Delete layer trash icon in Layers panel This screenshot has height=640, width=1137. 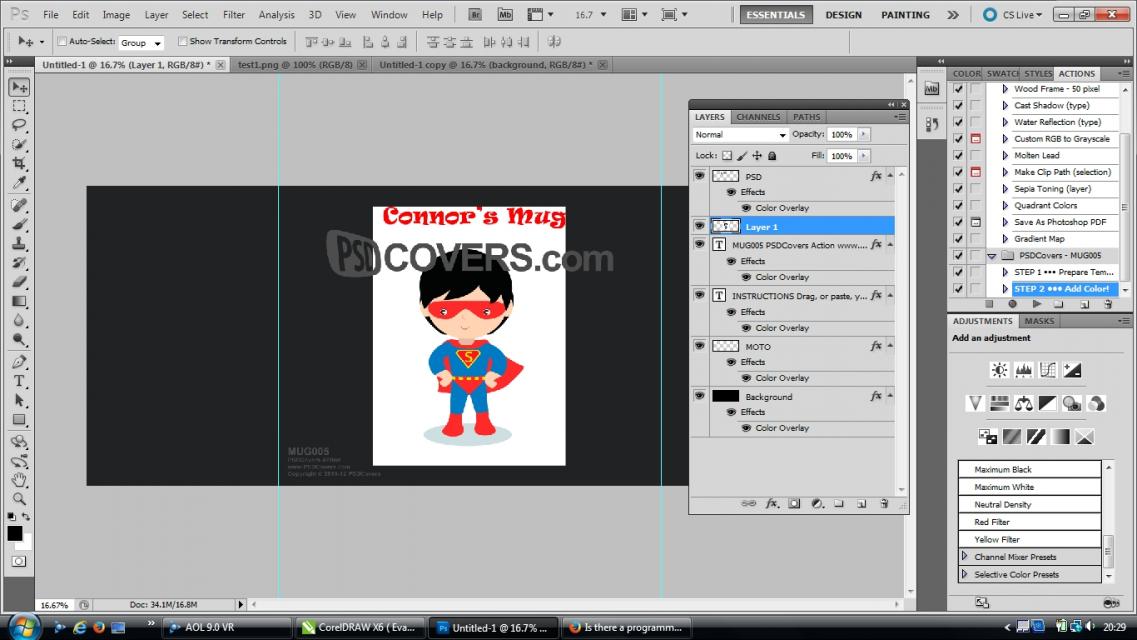[884, 503]
